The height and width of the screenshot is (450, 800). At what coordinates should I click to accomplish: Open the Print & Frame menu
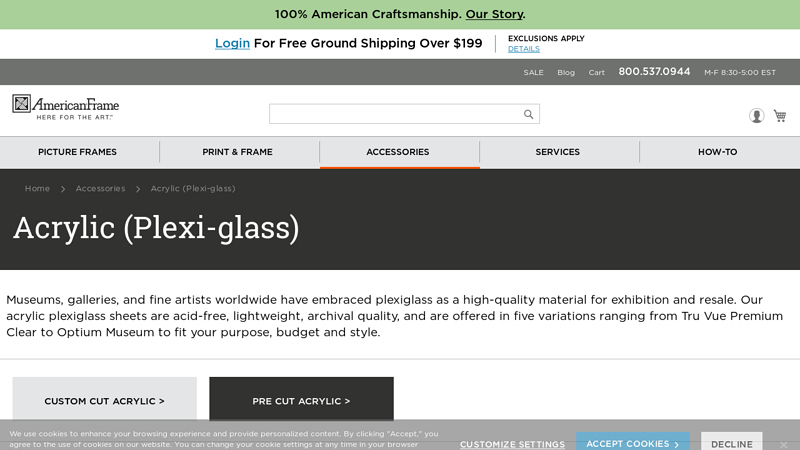pyautogui.click(x=238, y=152)
